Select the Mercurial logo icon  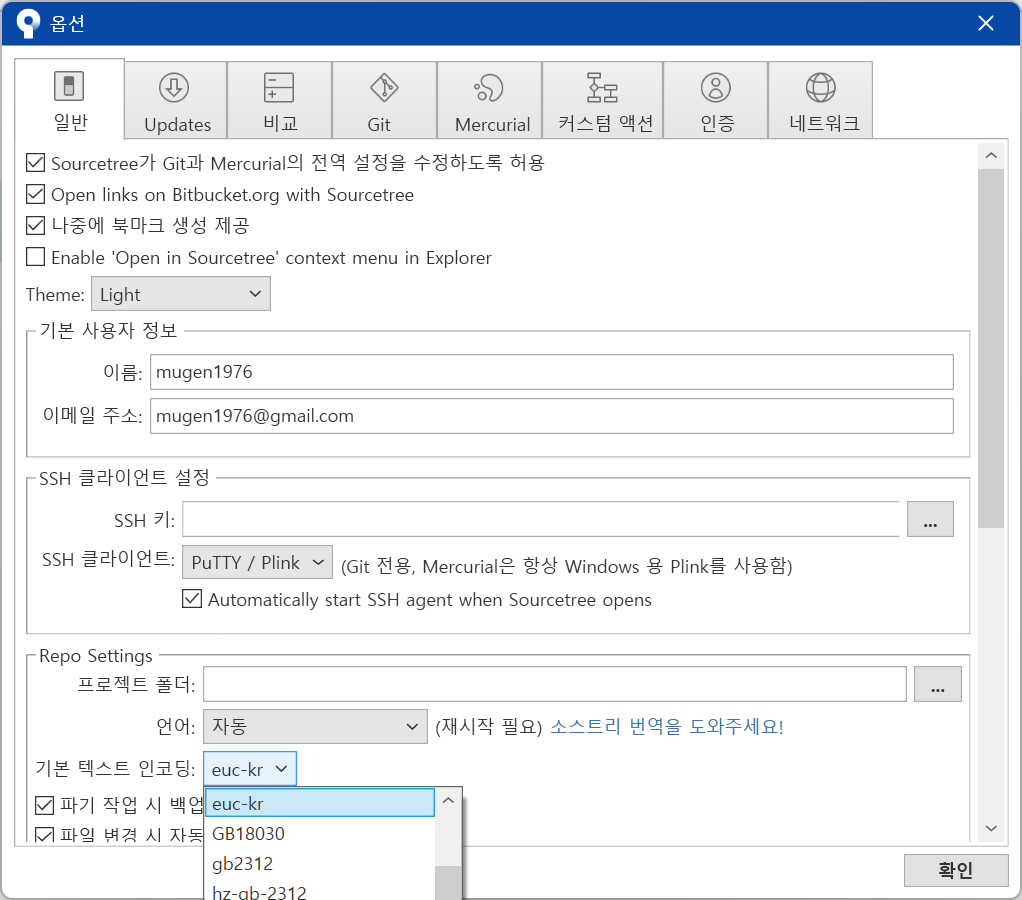pos(489,87)
